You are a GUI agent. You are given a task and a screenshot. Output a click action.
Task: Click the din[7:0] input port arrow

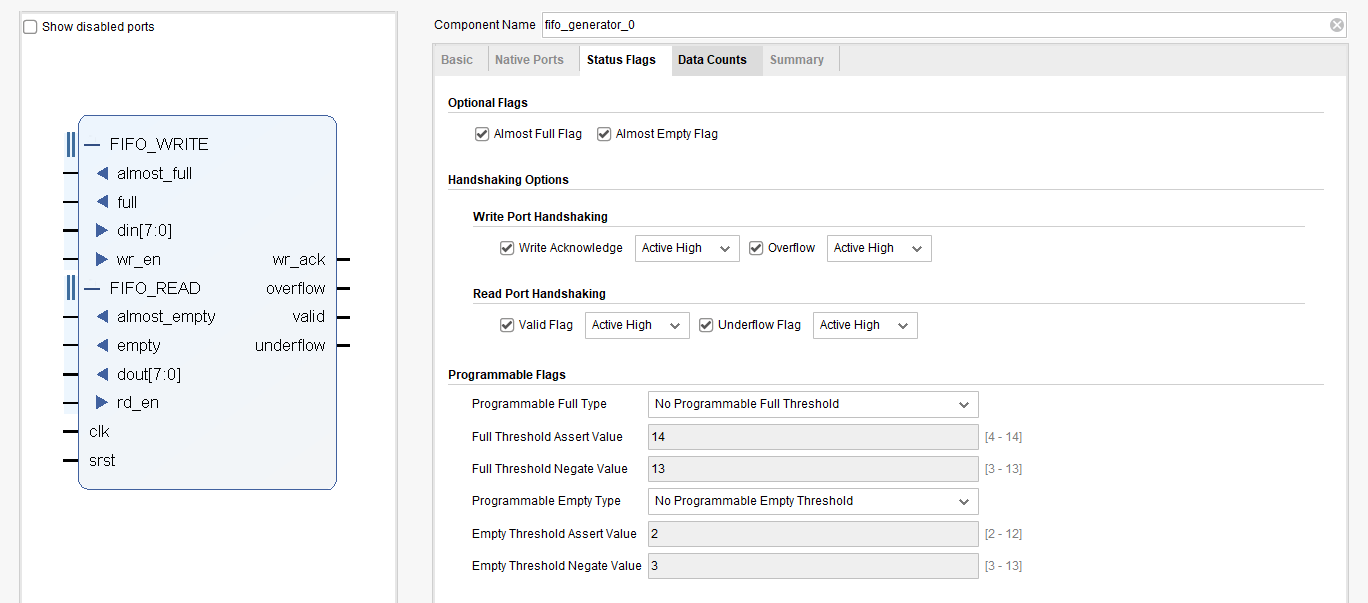[x=102, y=231]
